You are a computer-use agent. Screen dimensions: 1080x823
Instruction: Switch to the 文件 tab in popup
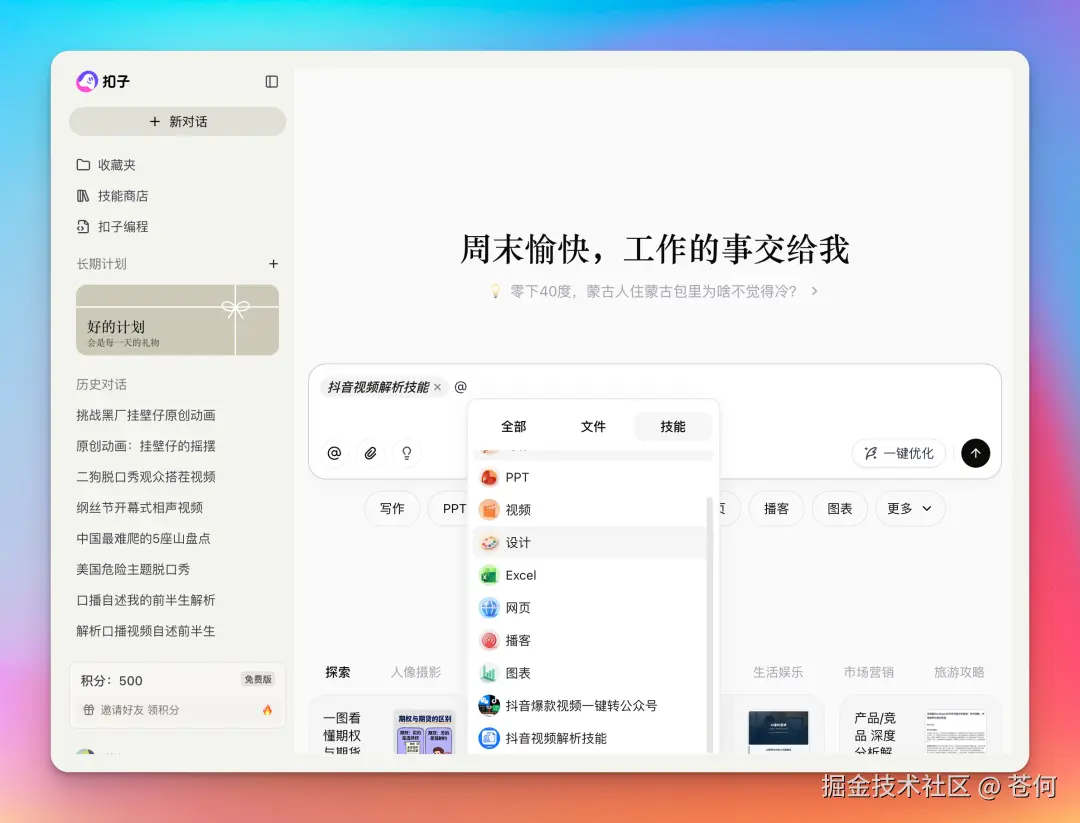[593, 426]
